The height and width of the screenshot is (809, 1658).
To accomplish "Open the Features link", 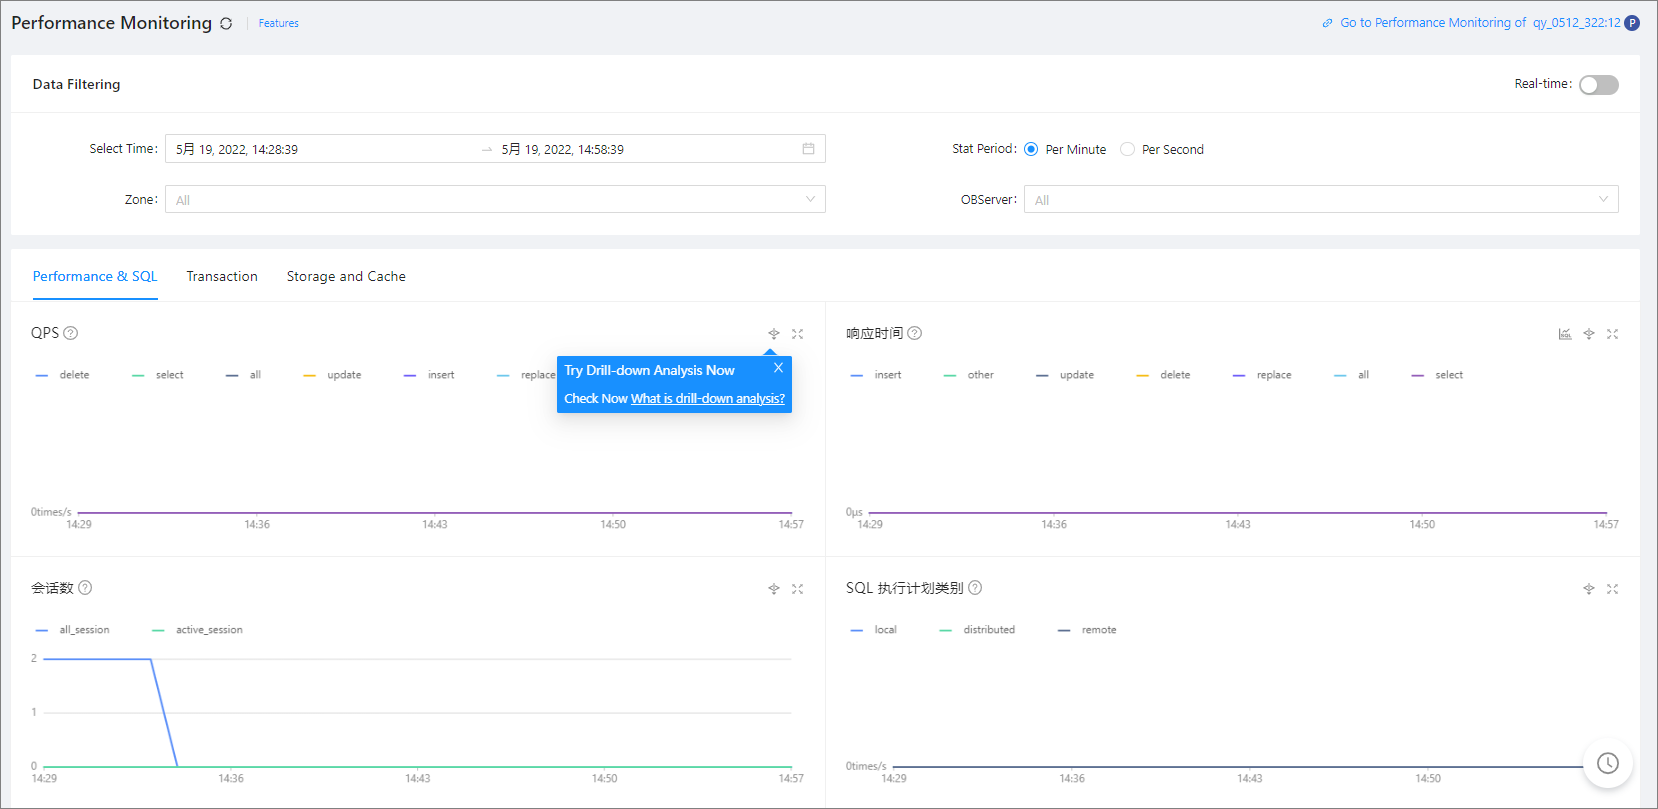I will [278, 23].
